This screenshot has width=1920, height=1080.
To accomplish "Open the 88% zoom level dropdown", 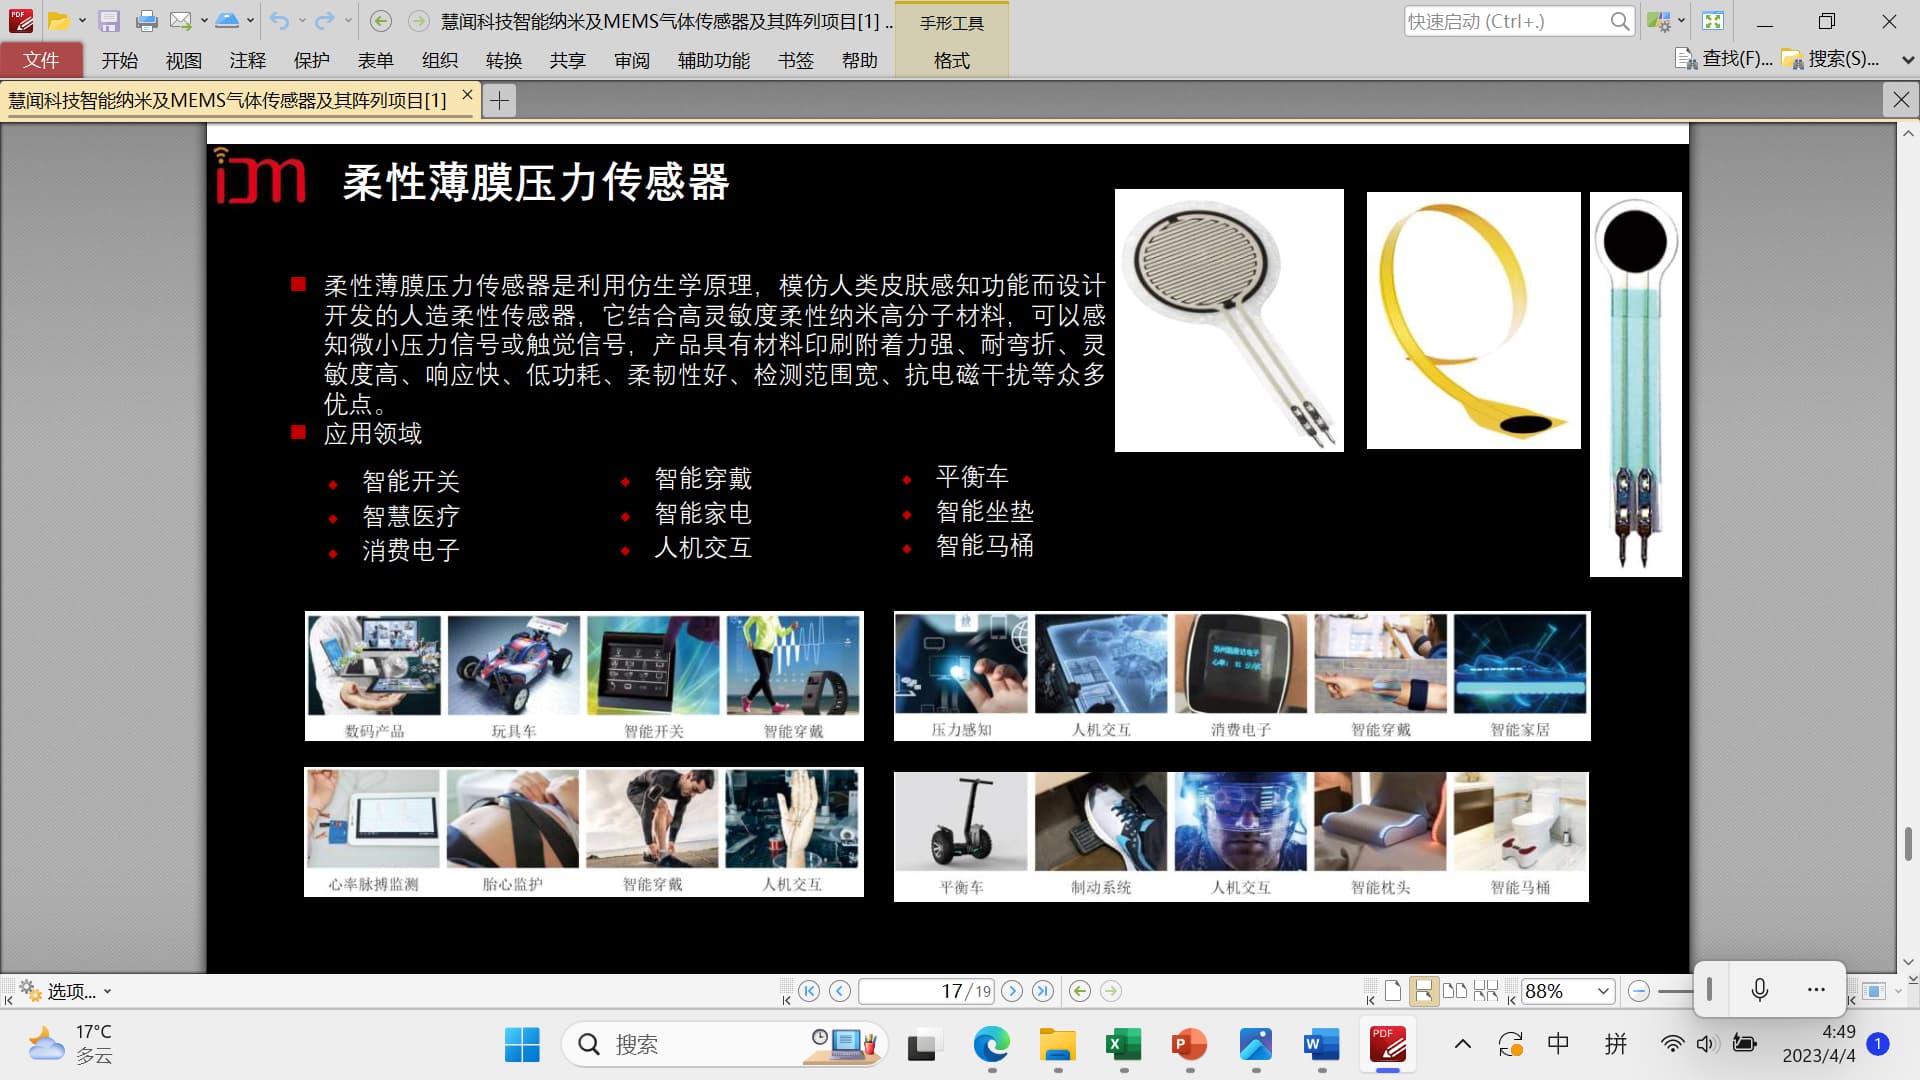I will click(1603, 991).
